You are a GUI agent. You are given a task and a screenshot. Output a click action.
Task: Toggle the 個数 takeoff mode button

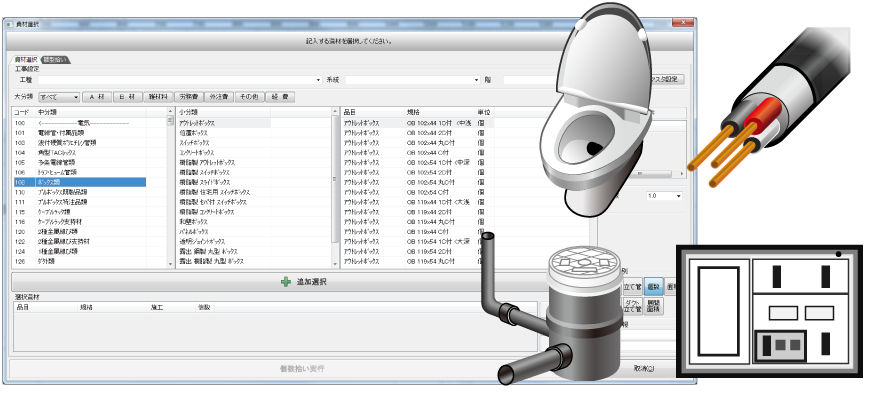tap(654, 287)
